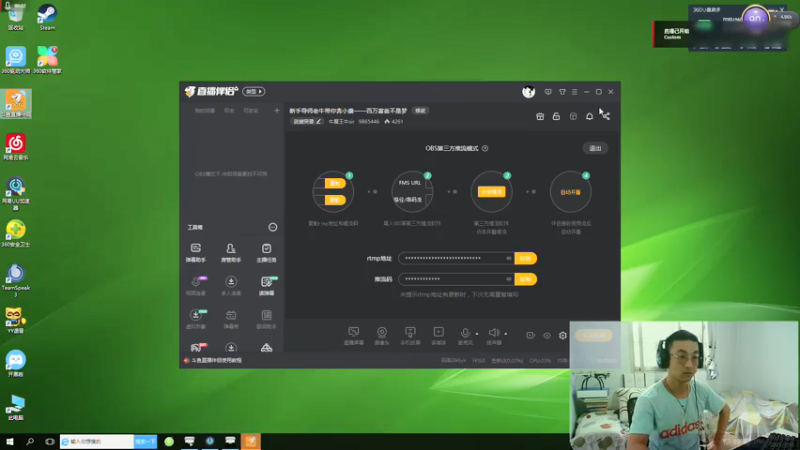Open the TeamSpeak 3 desktop shortcut
800x450 pixels.
[x=16, y=280]
